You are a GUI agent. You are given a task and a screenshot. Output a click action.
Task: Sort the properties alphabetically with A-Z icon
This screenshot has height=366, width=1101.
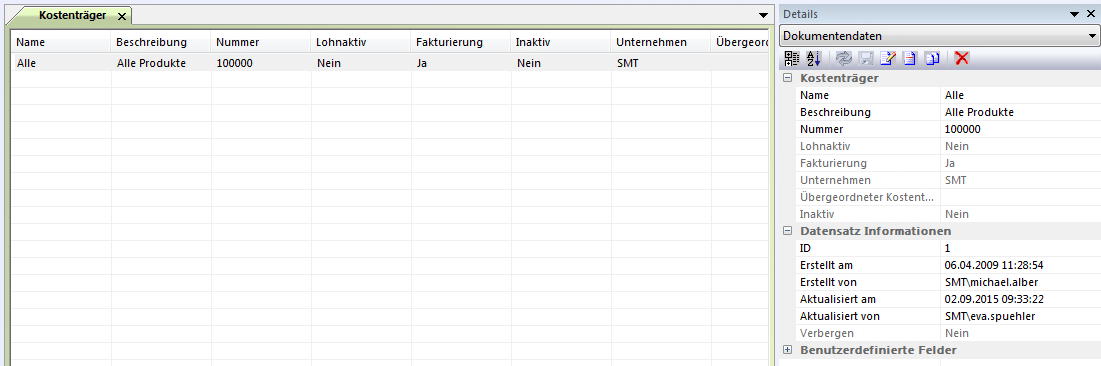tap(813, 59)
